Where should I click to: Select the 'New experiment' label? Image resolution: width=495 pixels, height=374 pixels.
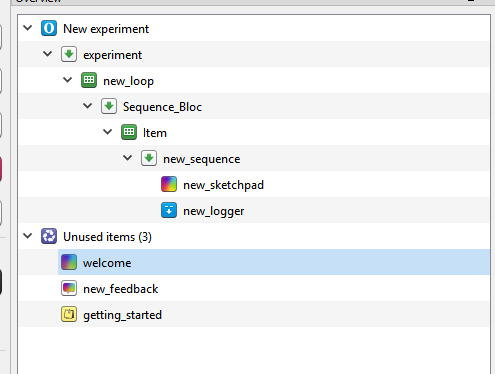point(106,29)
